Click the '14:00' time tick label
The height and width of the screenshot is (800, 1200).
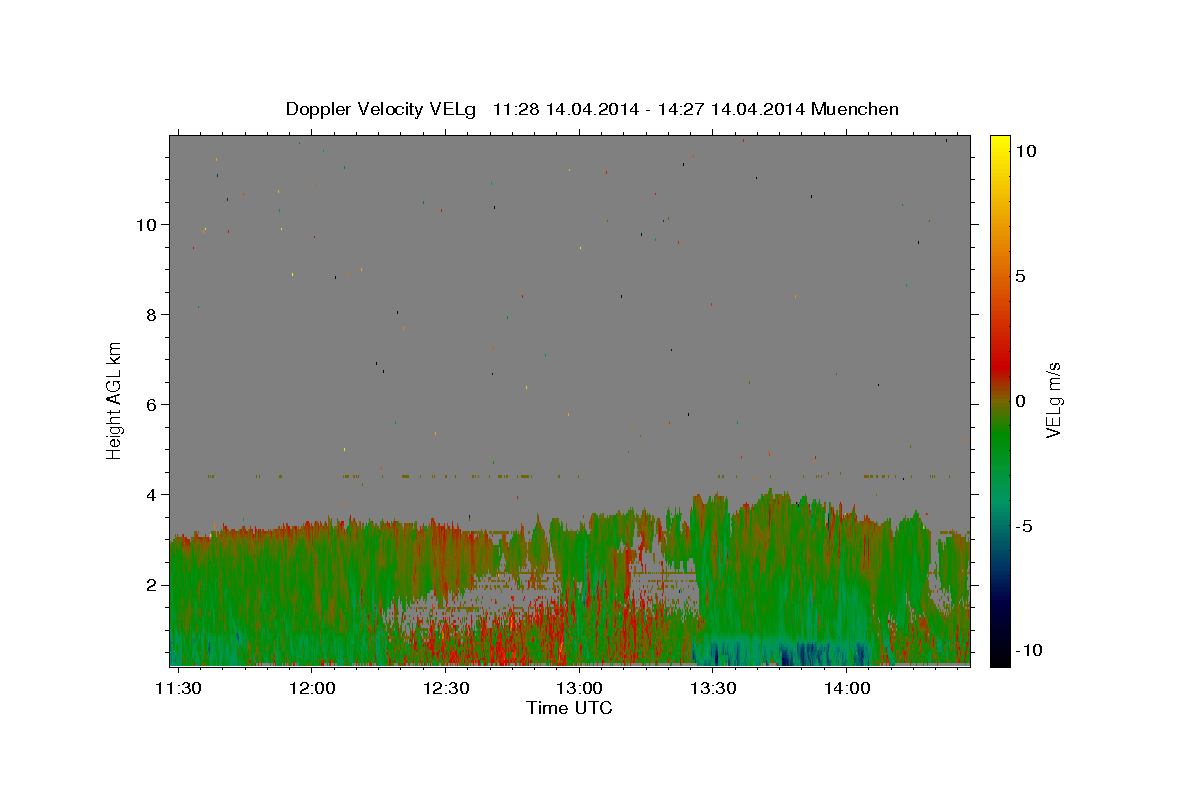tap(847, 688)
